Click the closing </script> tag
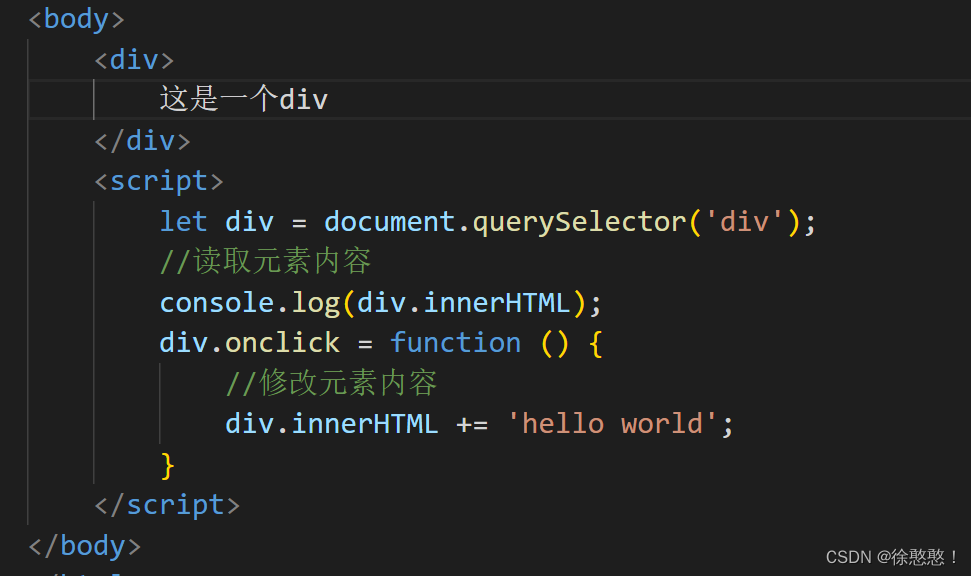Viewport: 971px width, 576px height. pyautogui.click(x=167, y=505)
